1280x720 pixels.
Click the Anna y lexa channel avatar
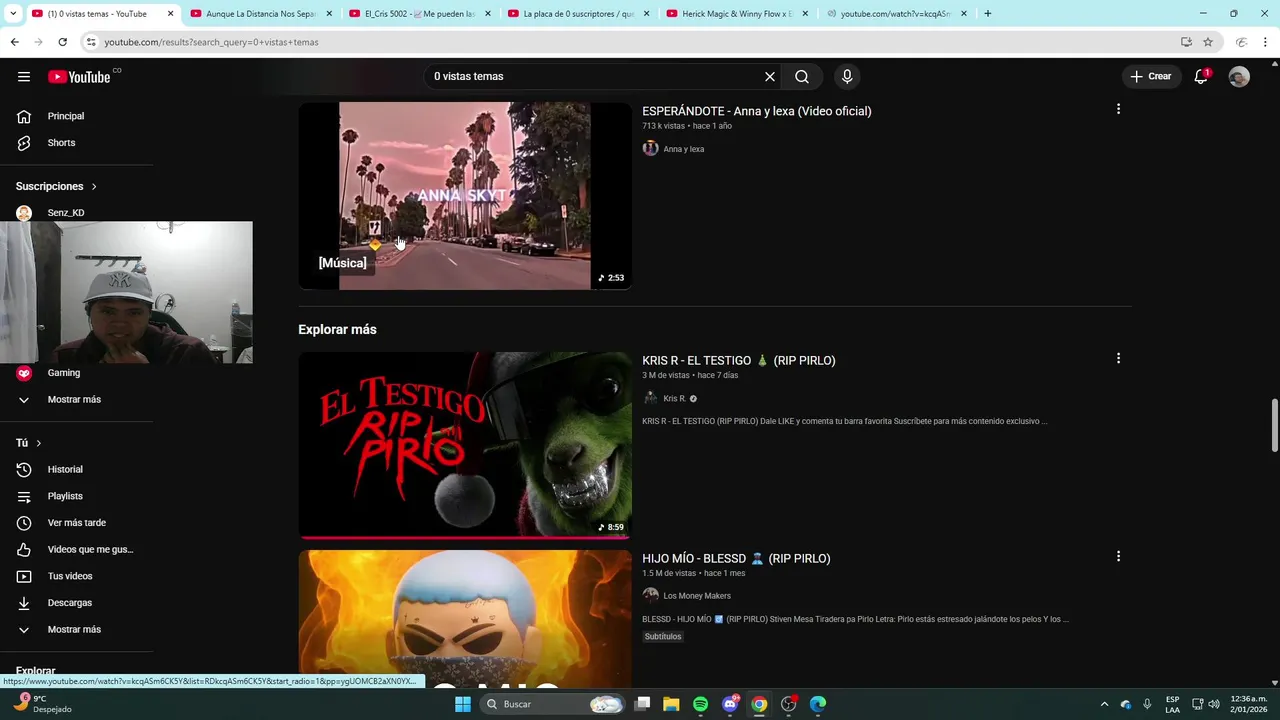point(650,148)
